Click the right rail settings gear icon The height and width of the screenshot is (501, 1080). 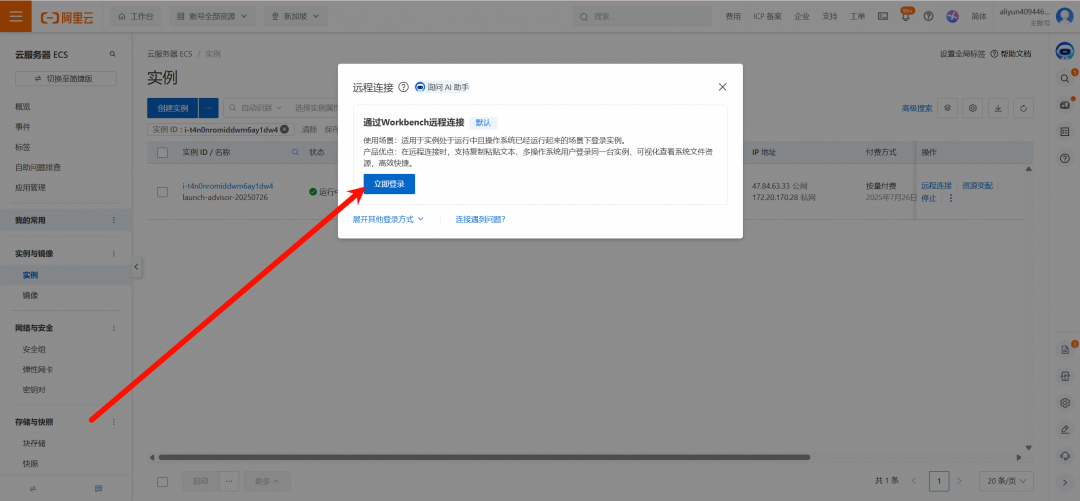1064,402
